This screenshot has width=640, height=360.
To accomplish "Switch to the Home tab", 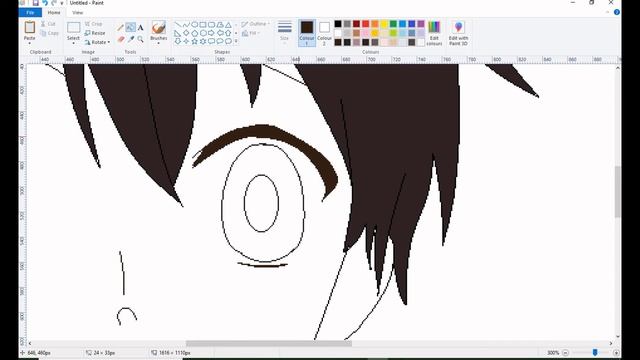I will (x=54, y=13).
